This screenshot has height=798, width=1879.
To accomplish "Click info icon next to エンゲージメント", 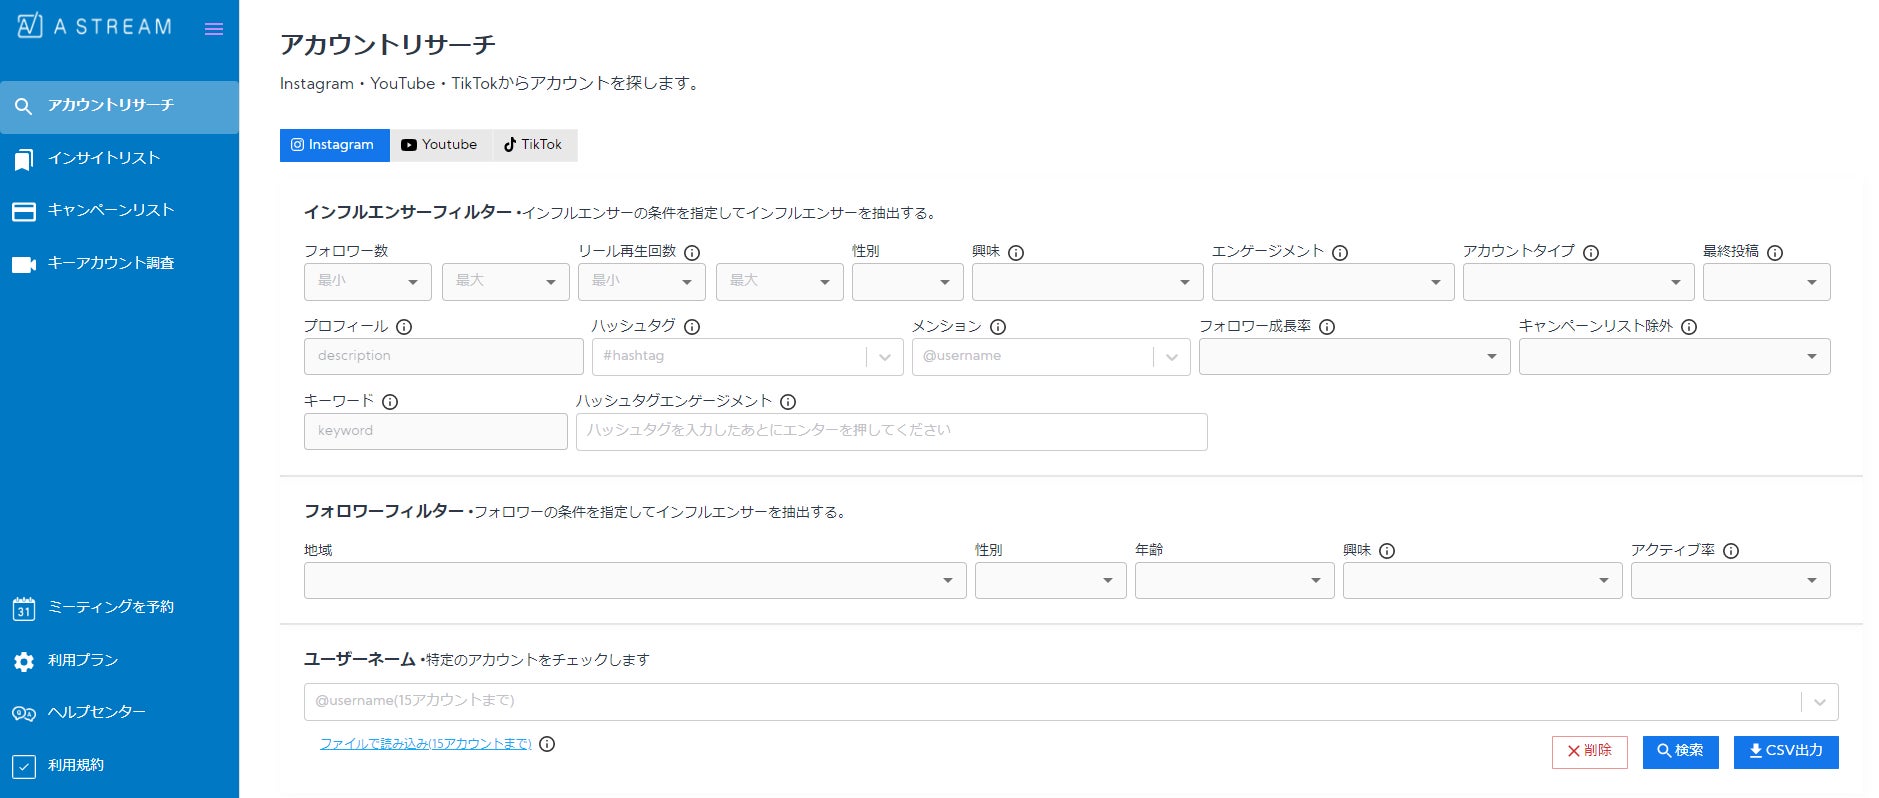I will pyautogui.click(x=1340, y=253).
